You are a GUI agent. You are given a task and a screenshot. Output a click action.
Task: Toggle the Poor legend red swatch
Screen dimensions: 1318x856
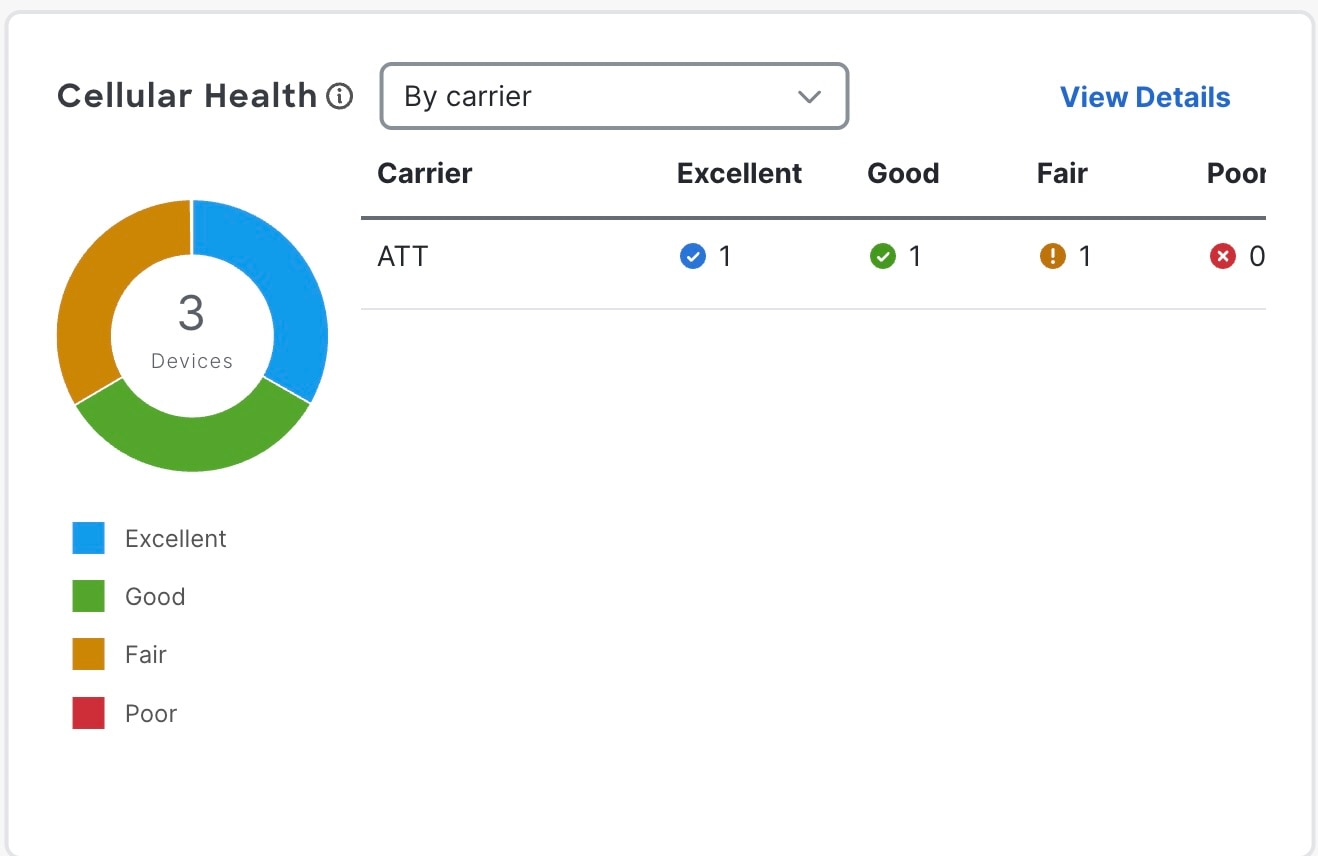pos(89,713)
